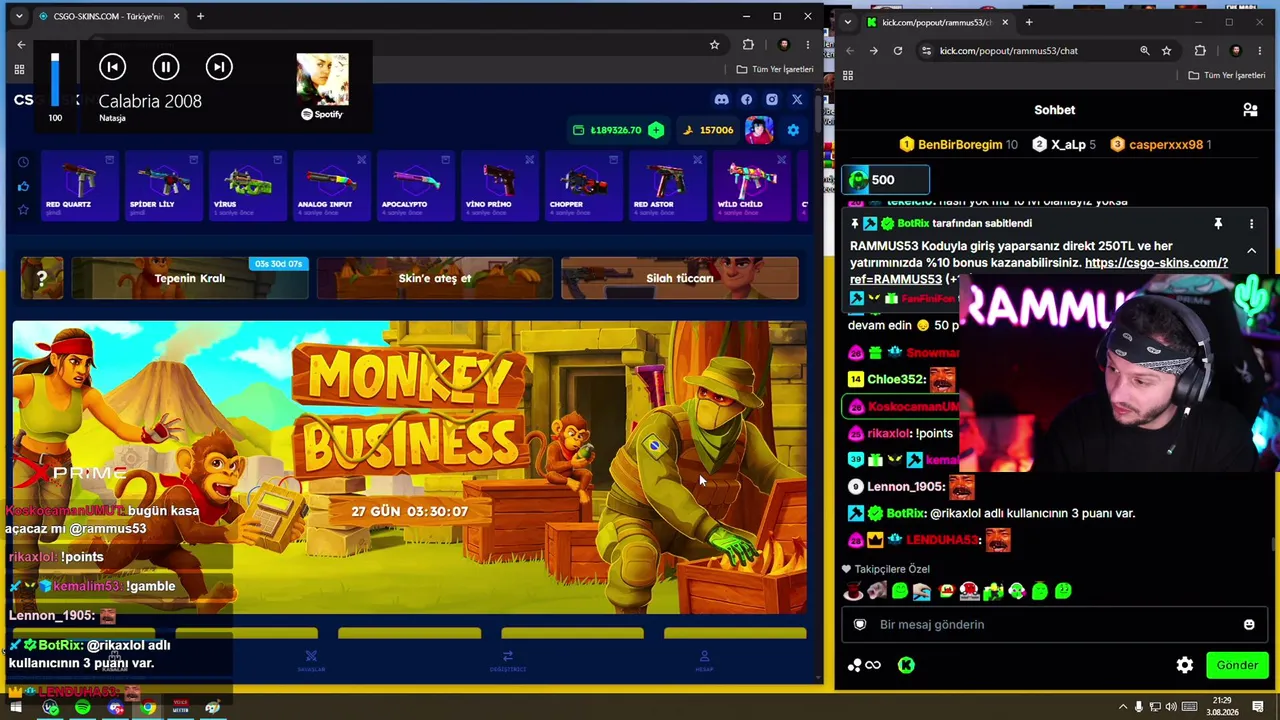Add balance with the green plus icon
Image resolution: width=1280 pixels, height=720 pixels.
[656, 130]
